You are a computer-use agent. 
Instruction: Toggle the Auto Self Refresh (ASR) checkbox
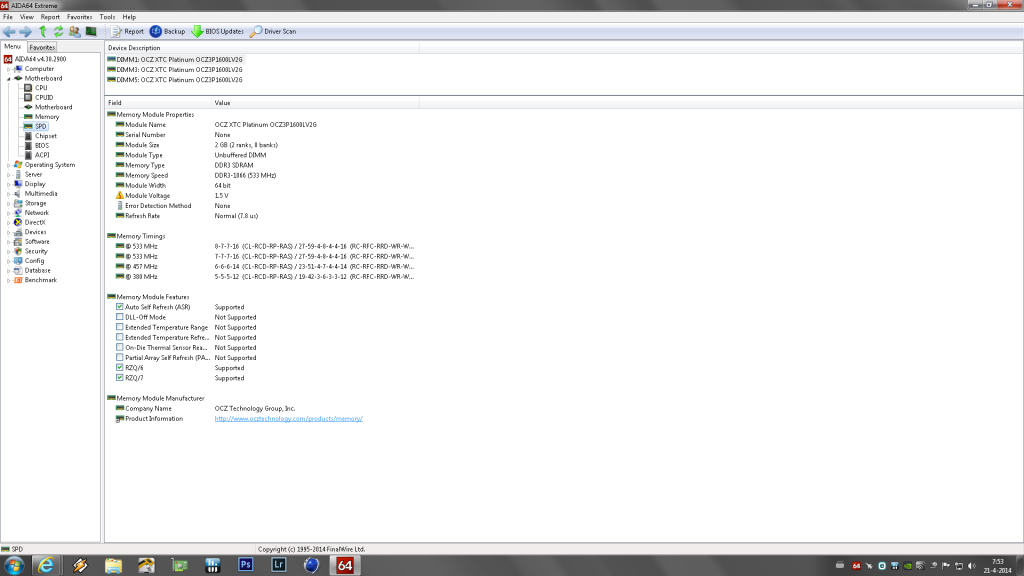[x=120, y=307]
